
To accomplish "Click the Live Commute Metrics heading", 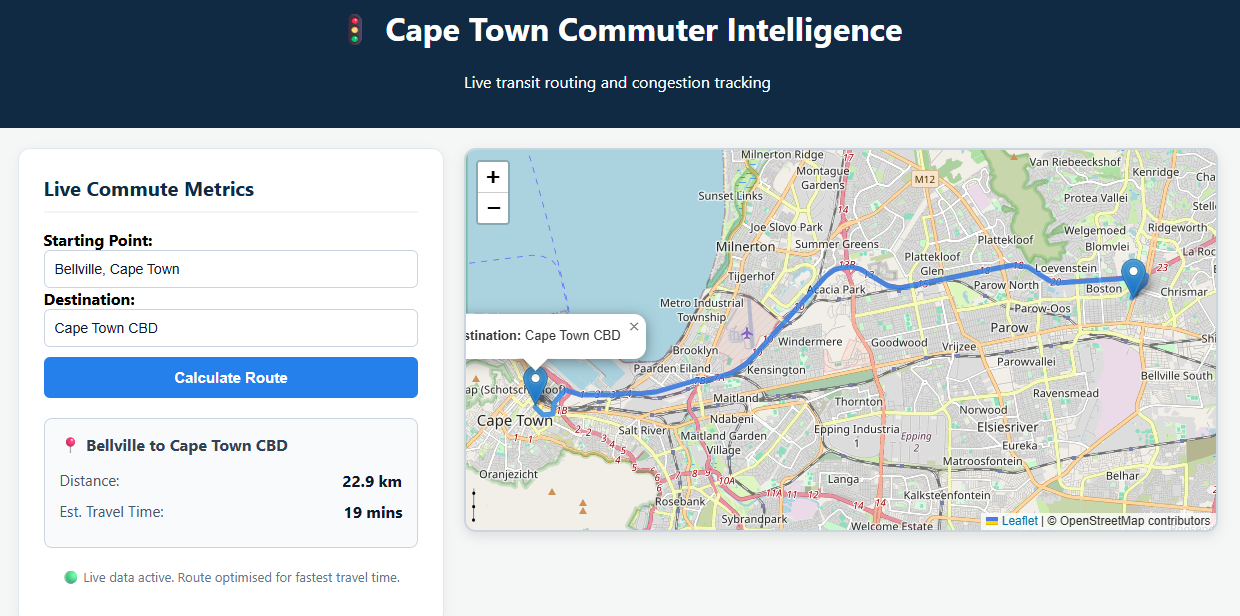I will pos(148,189).
